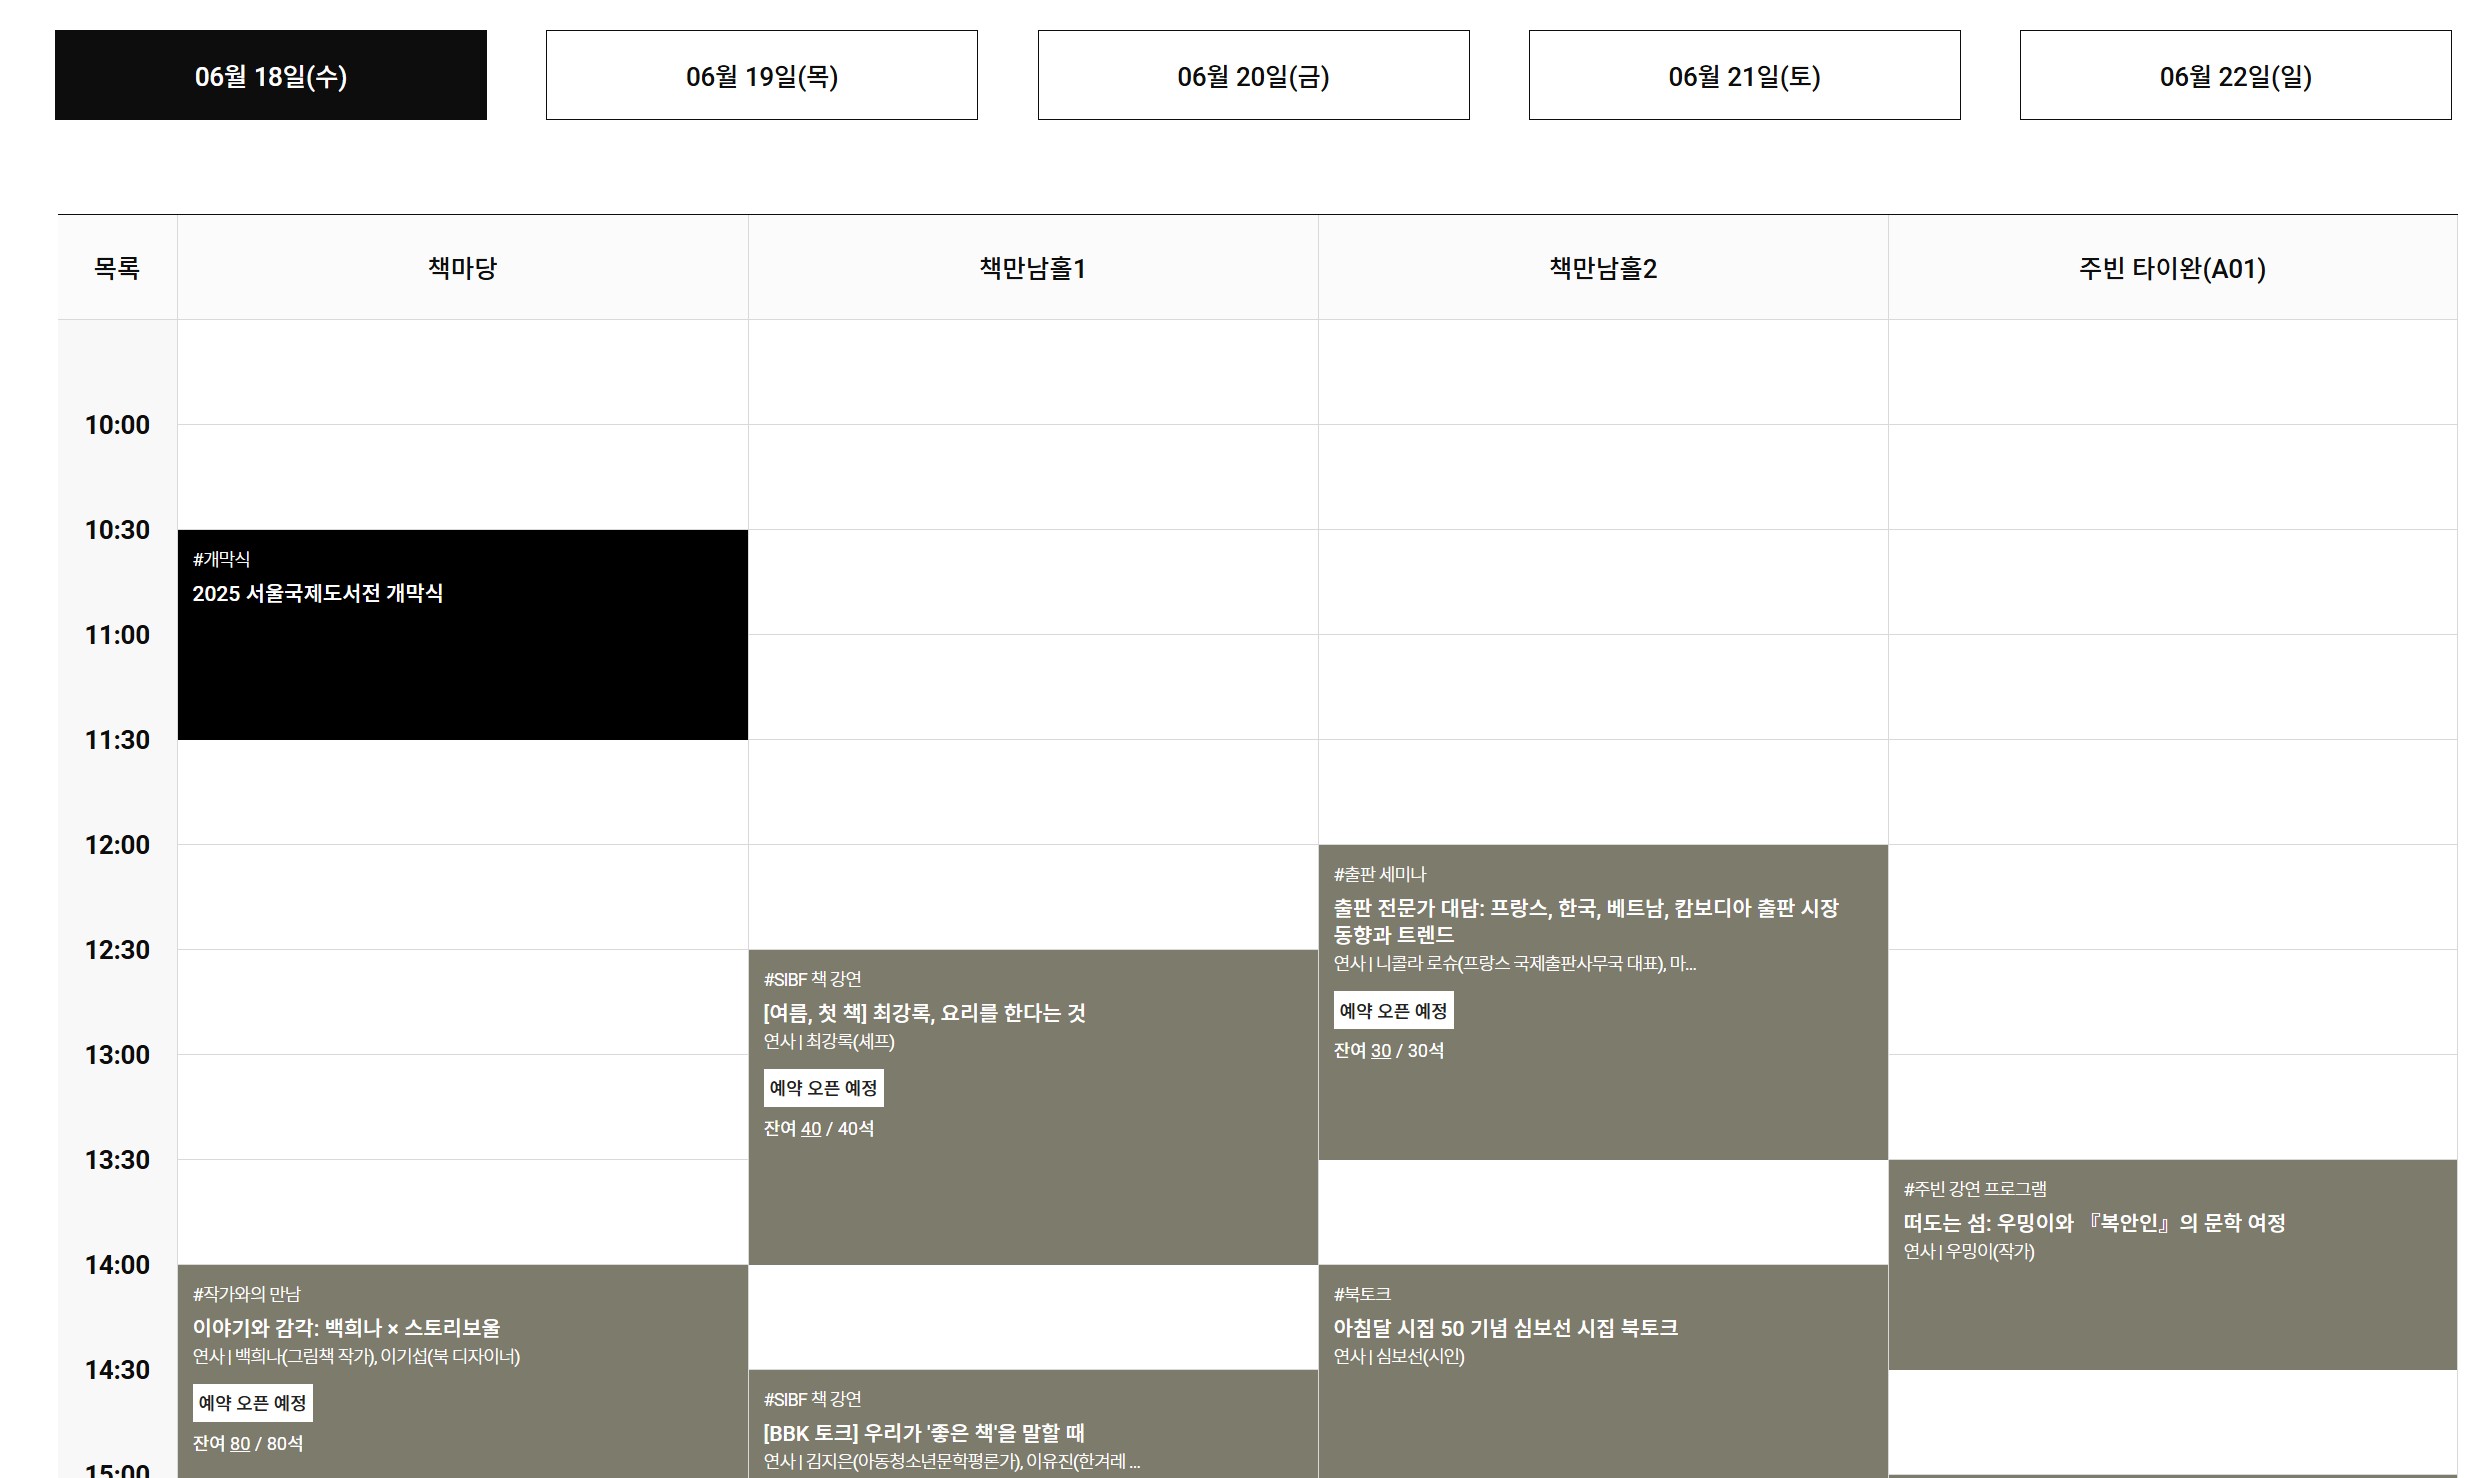
Task: Click 예약 오픈 예정 in 출판 세미나 block
Action: 1393,1011
